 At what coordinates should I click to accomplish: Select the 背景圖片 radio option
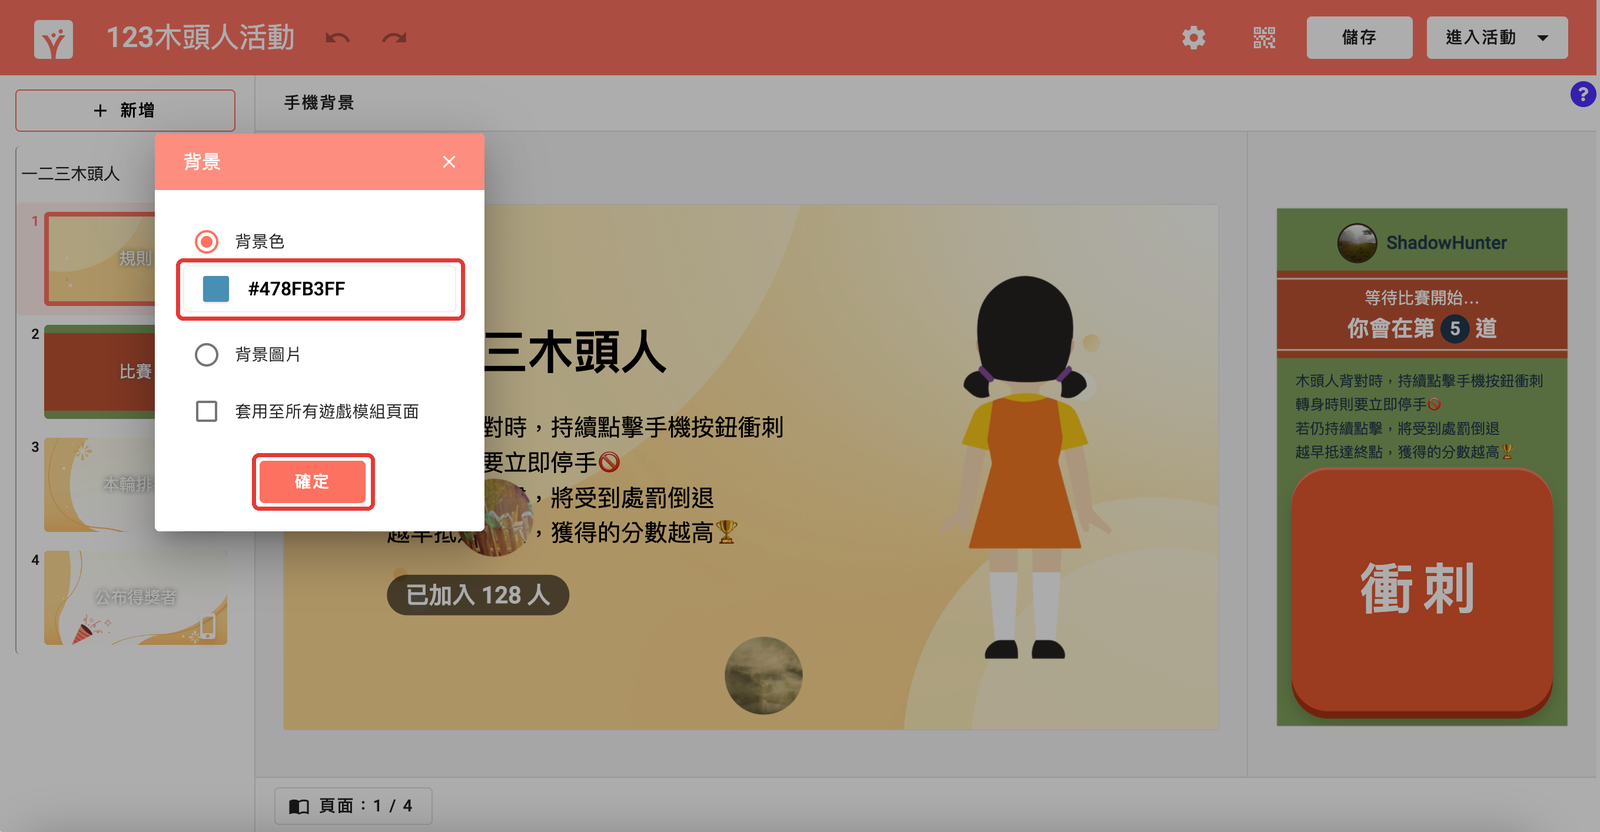coord(207,355)
